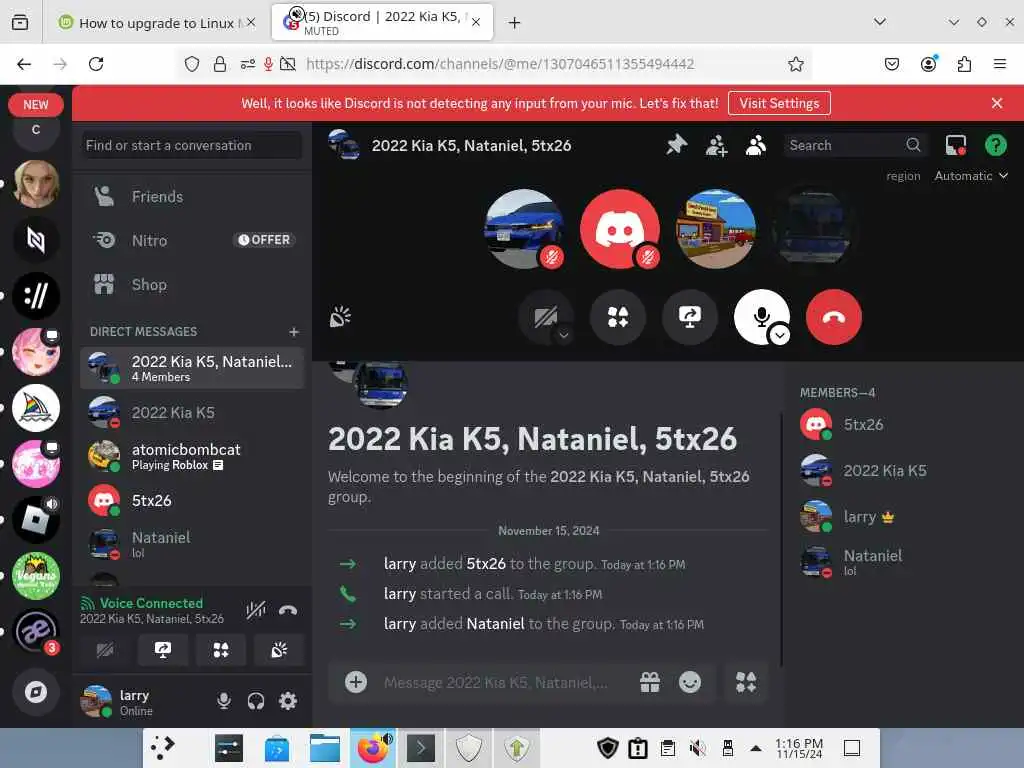Click the microphone permission icon in address bar

268,64
